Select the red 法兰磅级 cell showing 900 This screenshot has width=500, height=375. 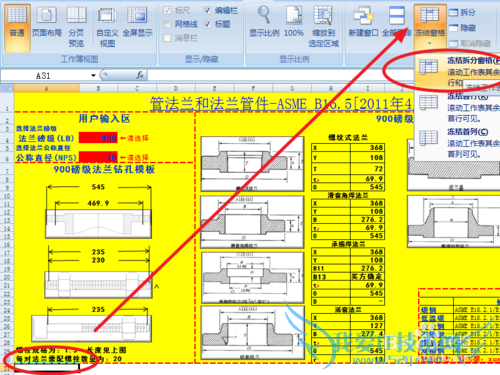pos(98,138)
